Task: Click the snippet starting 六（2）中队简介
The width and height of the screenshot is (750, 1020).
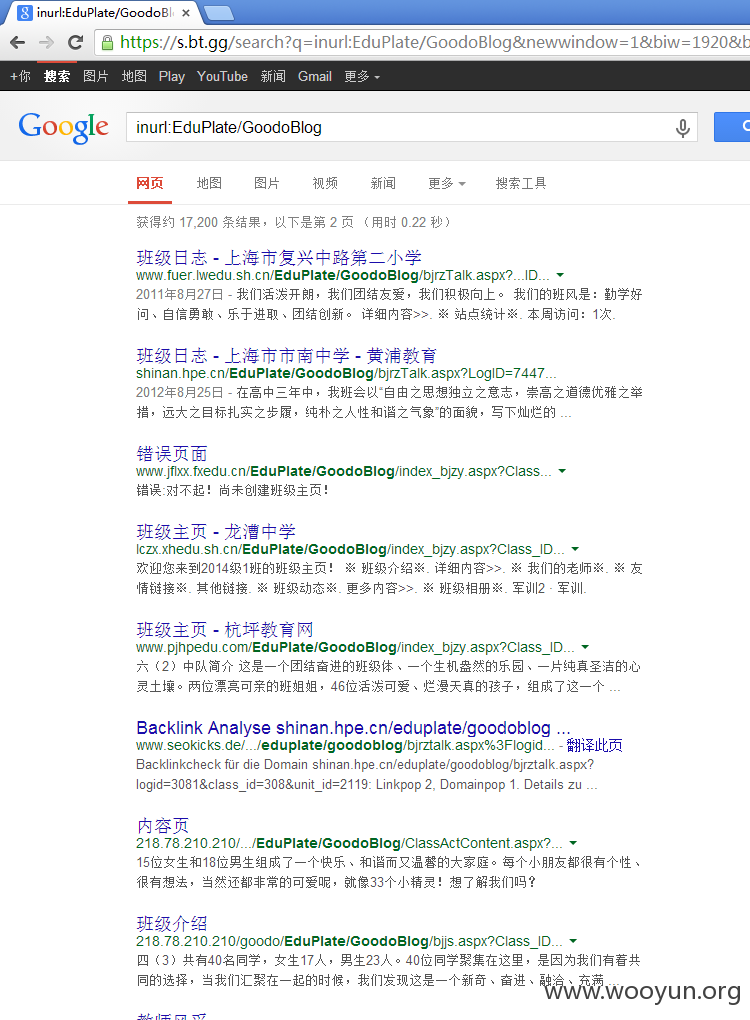Action: (388, 677)
